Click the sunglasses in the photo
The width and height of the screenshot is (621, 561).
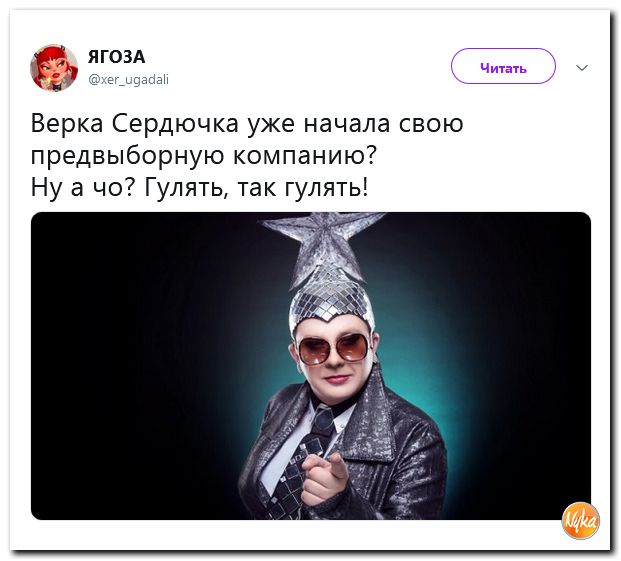tap(333, 349)
